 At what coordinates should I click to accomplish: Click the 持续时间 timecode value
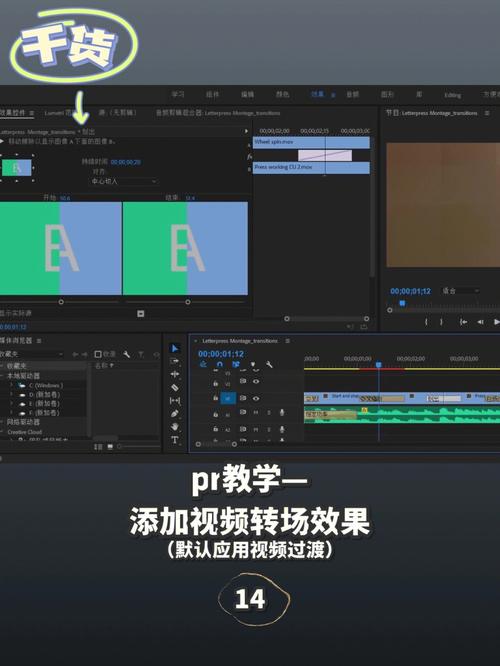pyautogui.click(x=126, y=162)
